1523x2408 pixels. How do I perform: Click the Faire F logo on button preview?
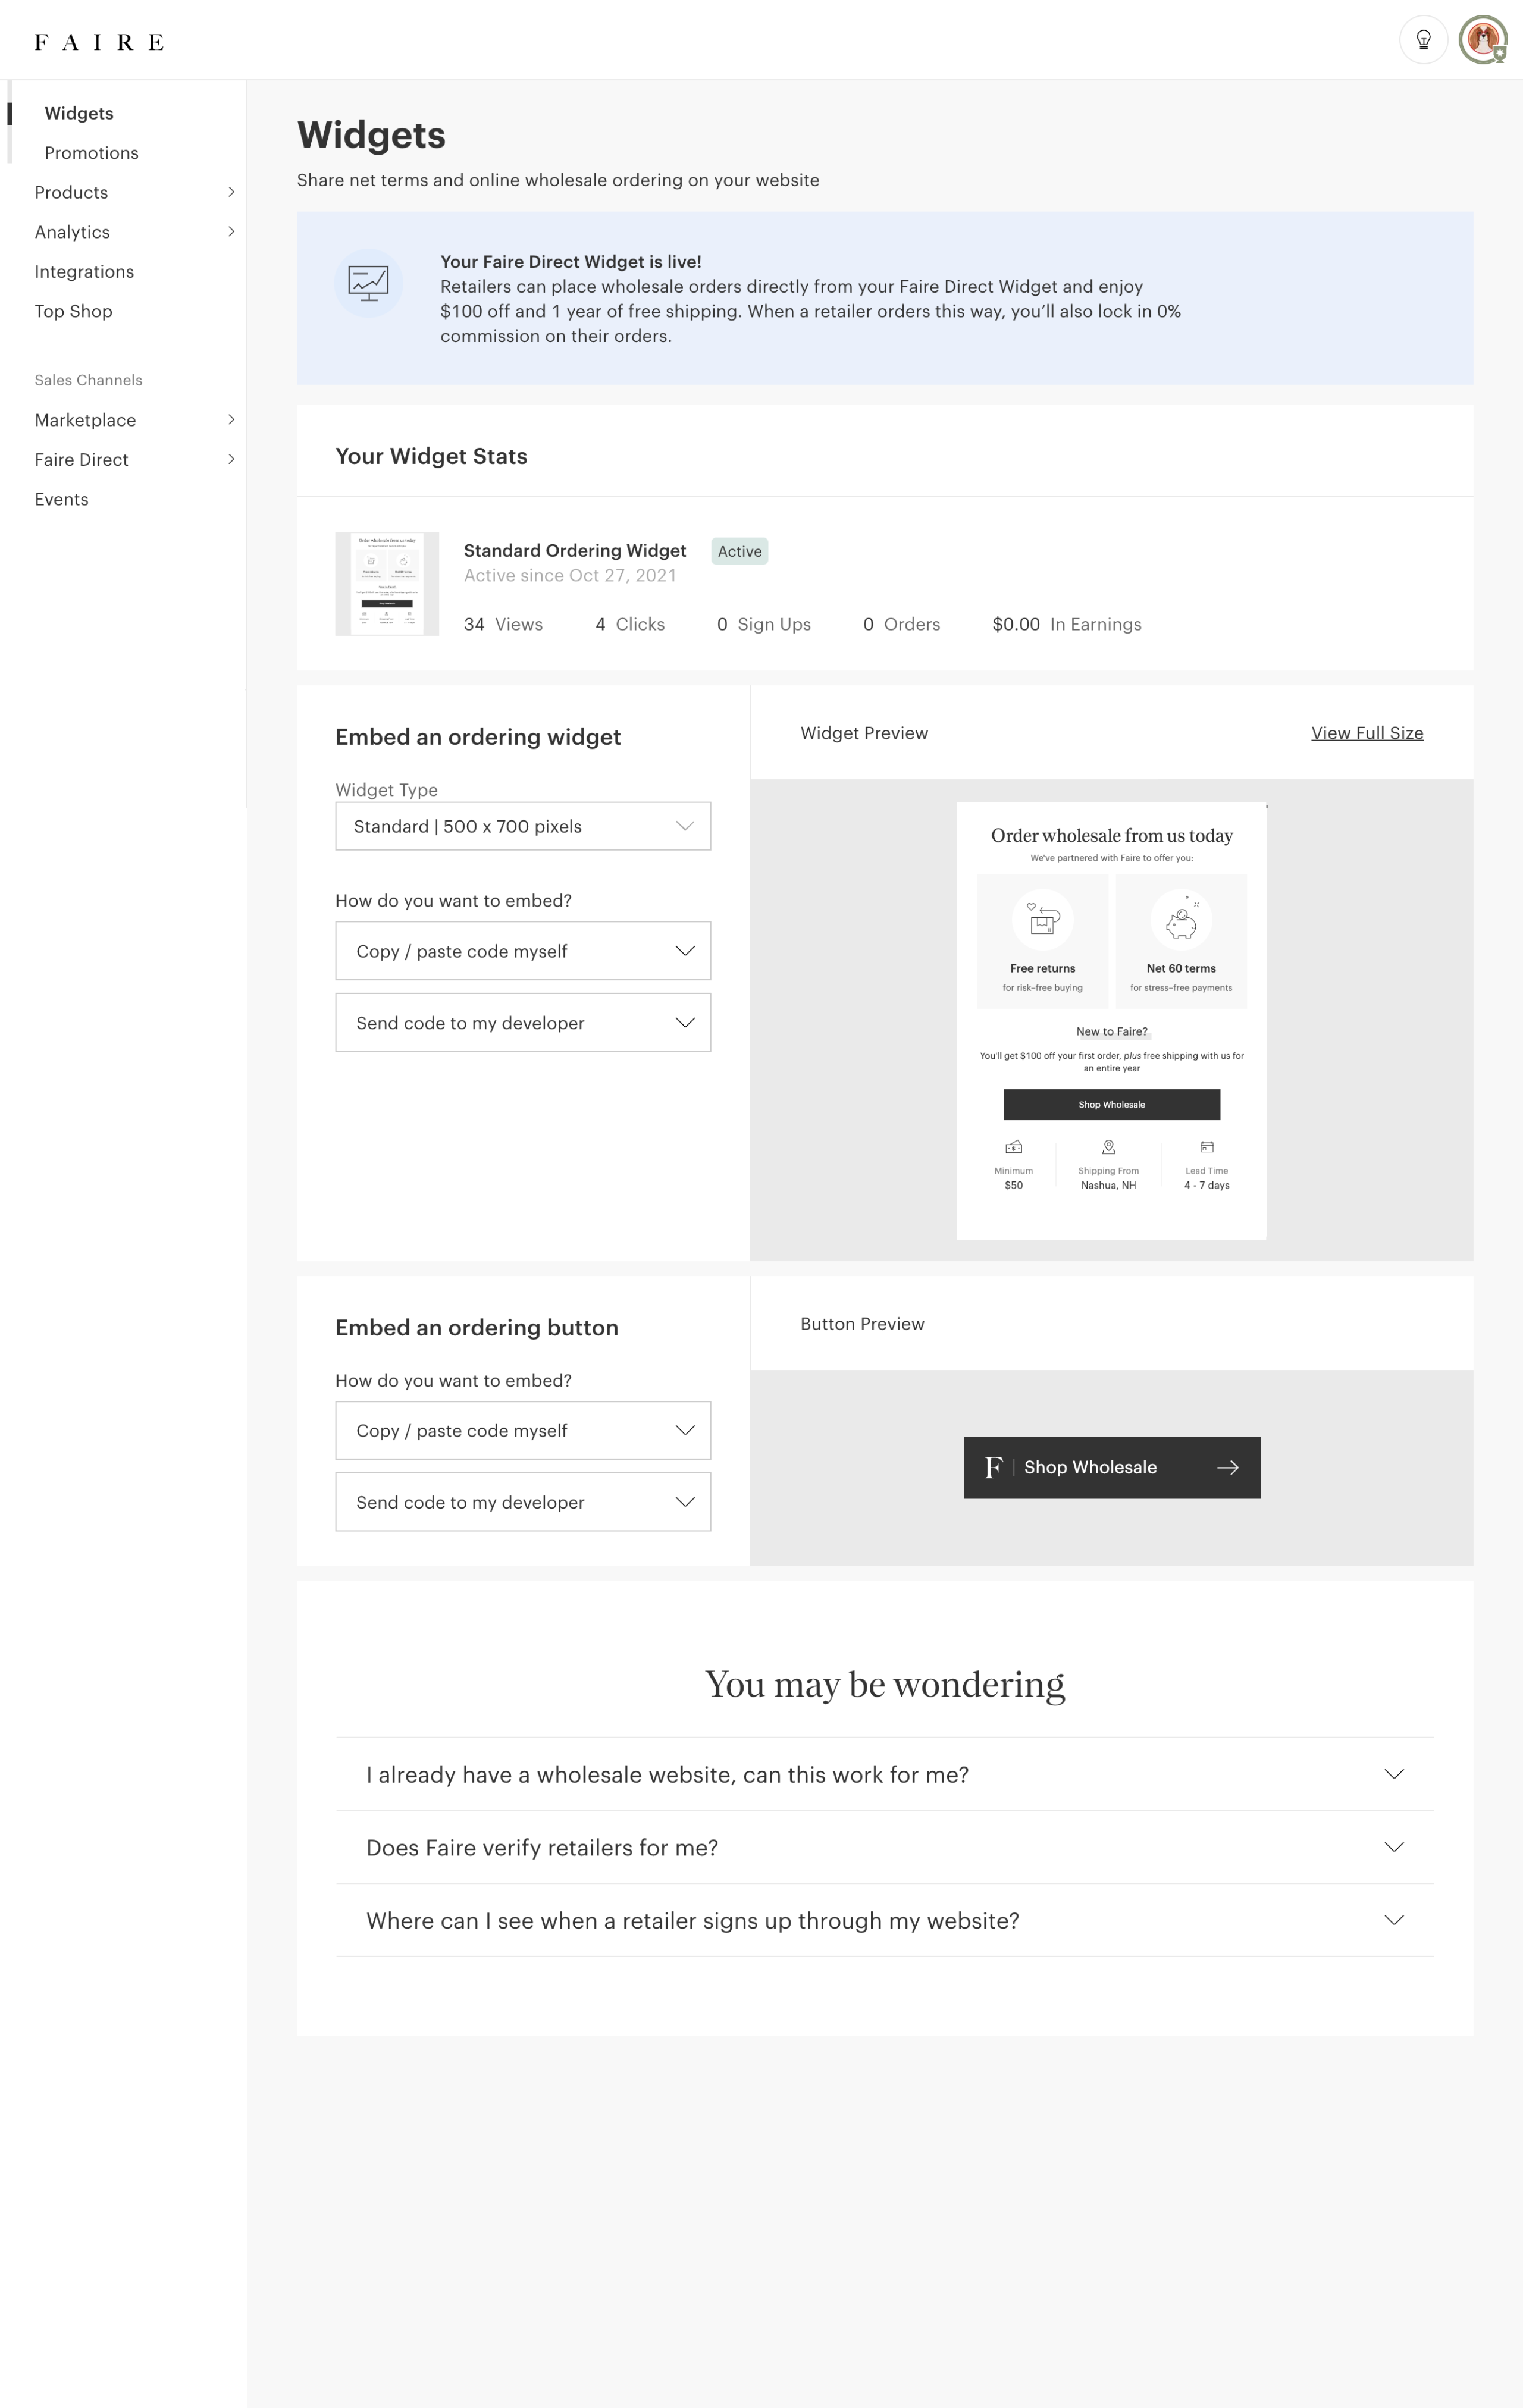[x=993, y=1467]
